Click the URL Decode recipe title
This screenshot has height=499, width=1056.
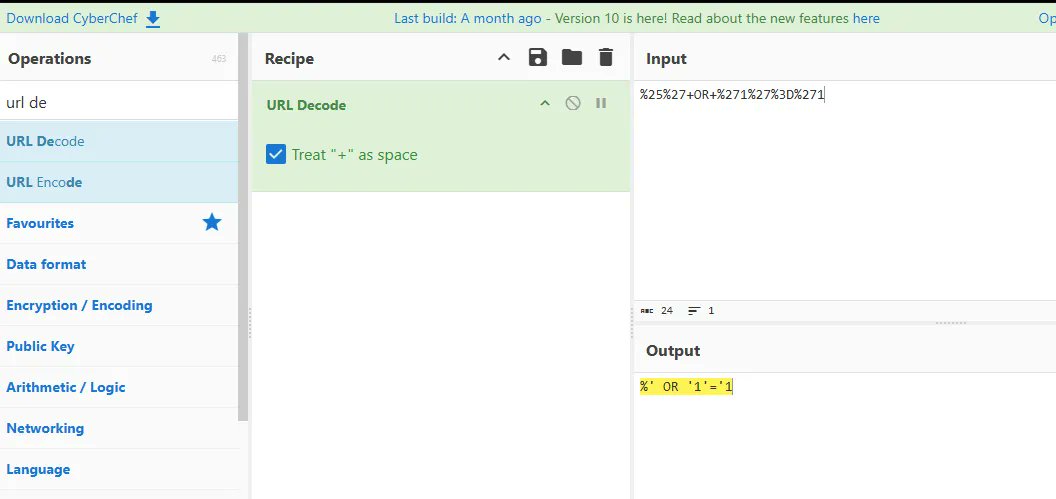click(306, 105)
